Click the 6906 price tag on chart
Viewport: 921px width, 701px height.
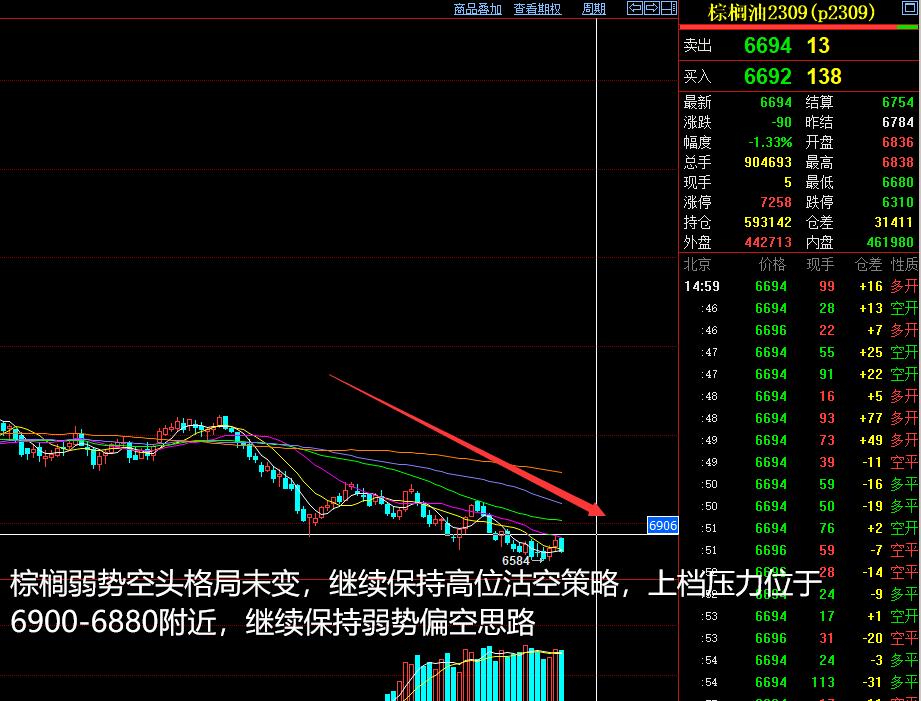point(662,525)
